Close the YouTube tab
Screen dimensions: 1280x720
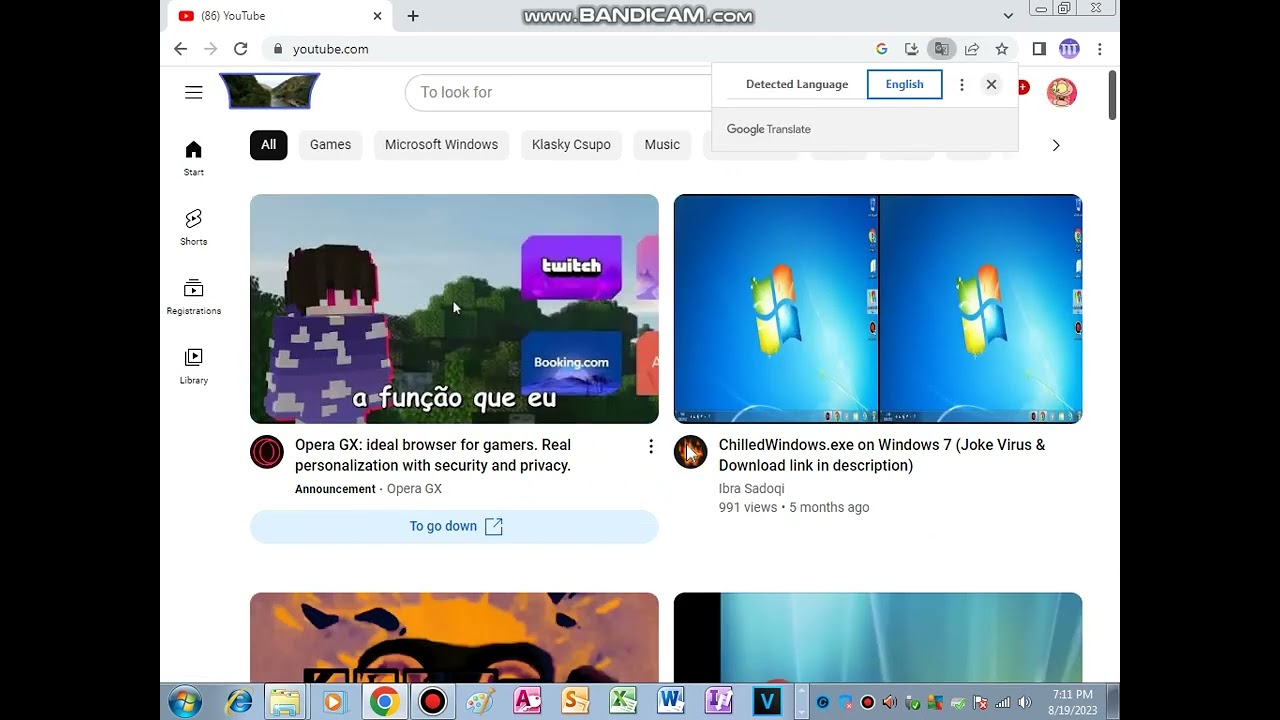click(x=377, y=16)
